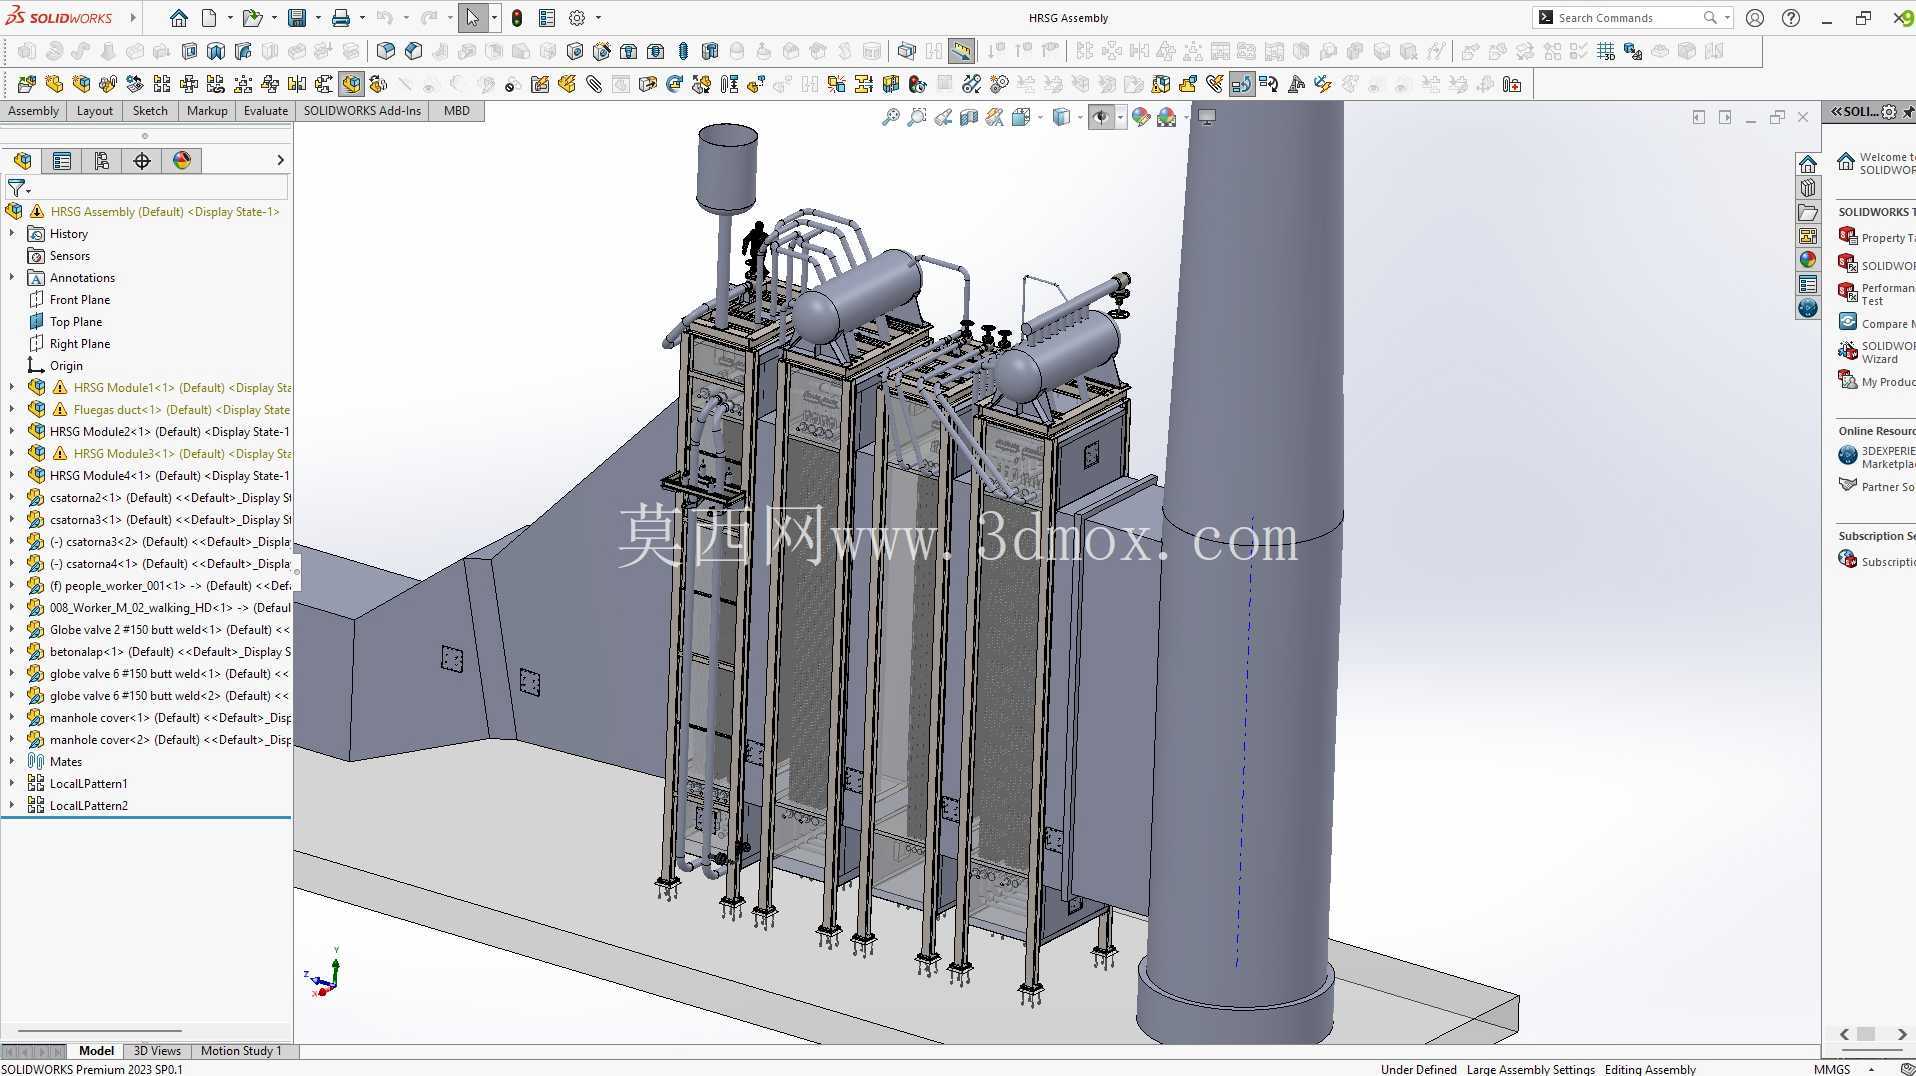Click the Rebuild traffic light icon

[517, 18]
